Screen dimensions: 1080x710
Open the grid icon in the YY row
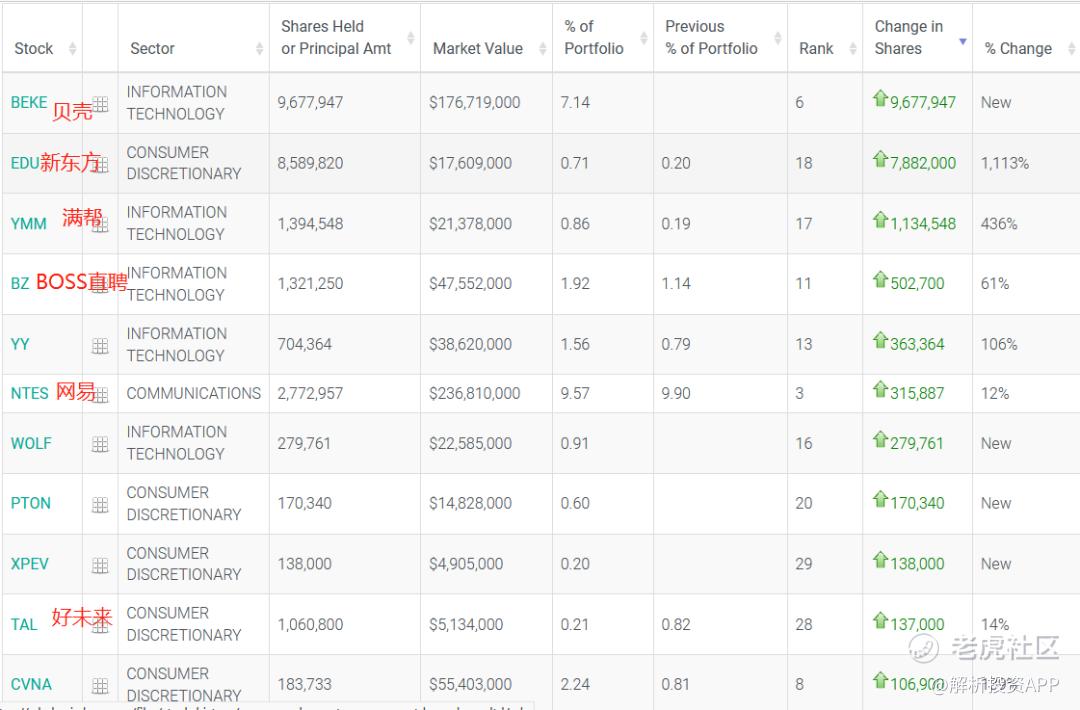(x=100, y=345)
